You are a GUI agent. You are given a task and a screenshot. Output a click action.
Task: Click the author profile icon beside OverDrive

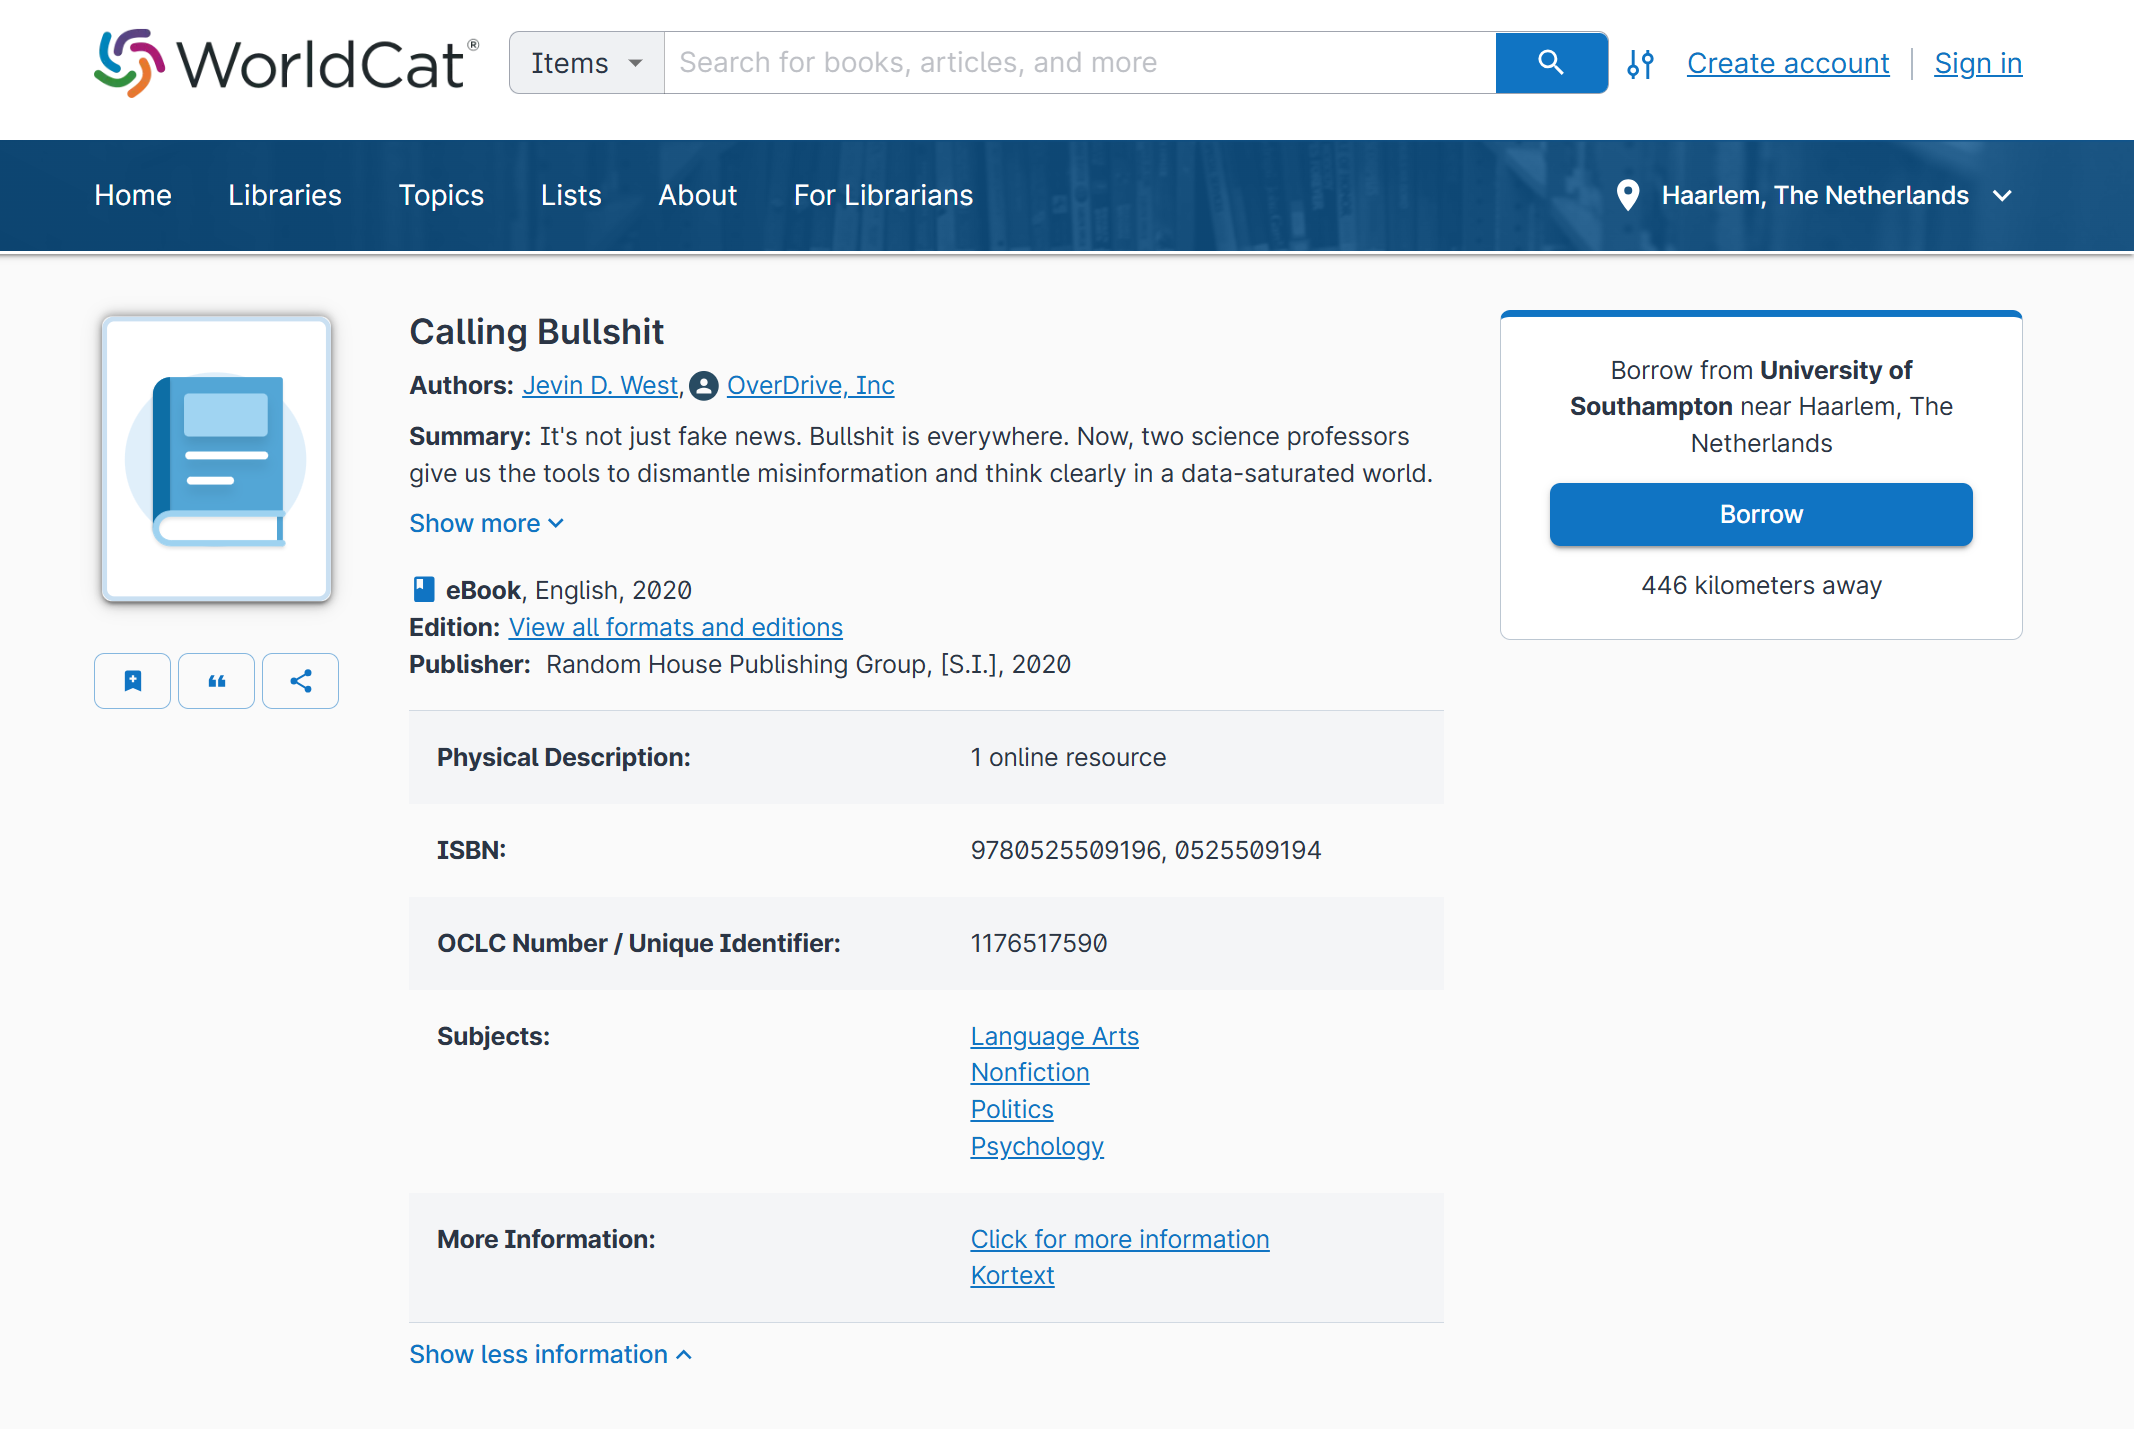[704, 386]
